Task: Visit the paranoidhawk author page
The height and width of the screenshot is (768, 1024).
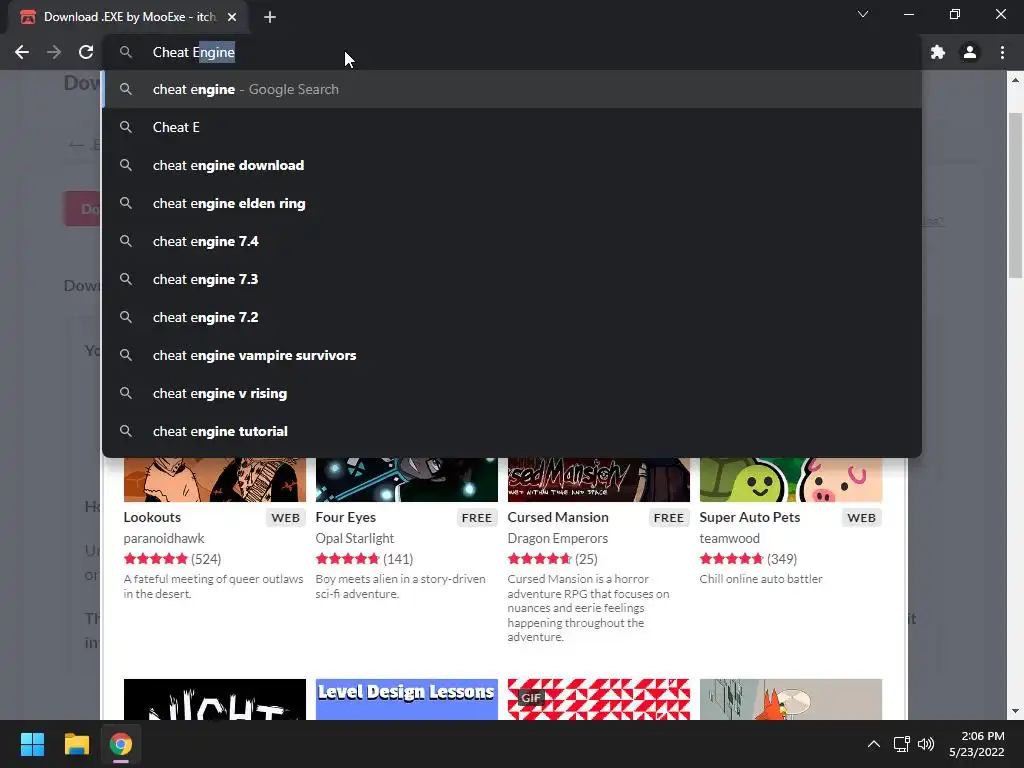Action: pos(164,538)
